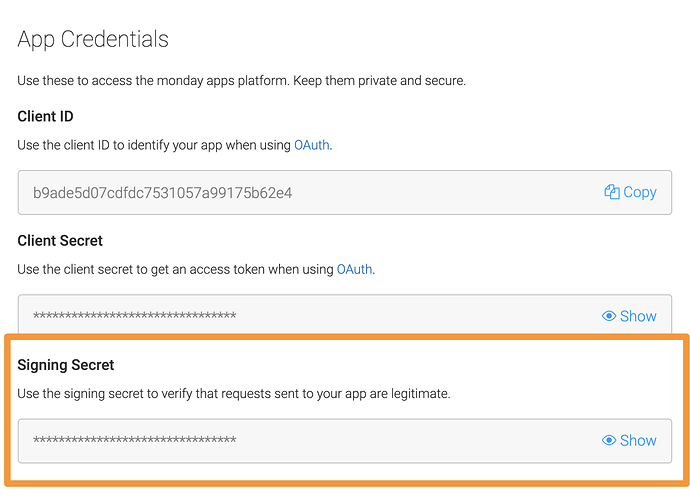
Task: Select the masked Signing Secret field
Action: pyautogui.click(x=345, y=440)
